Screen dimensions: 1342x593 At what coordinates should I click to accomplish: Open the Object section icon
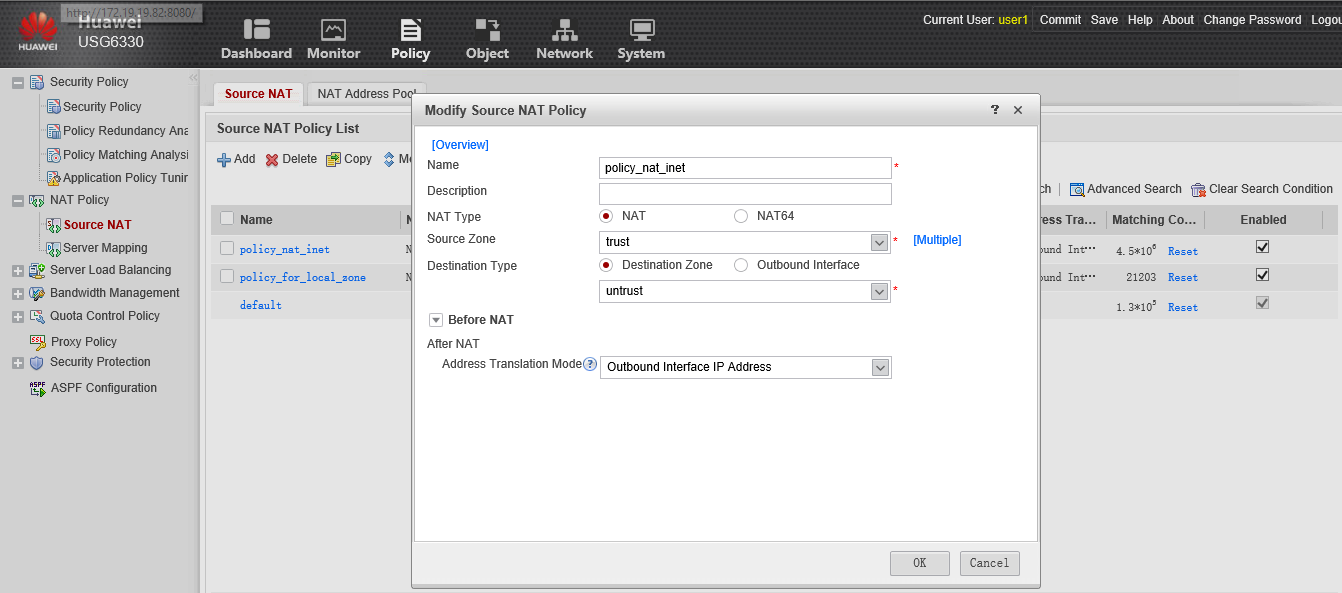click(487, 30)
